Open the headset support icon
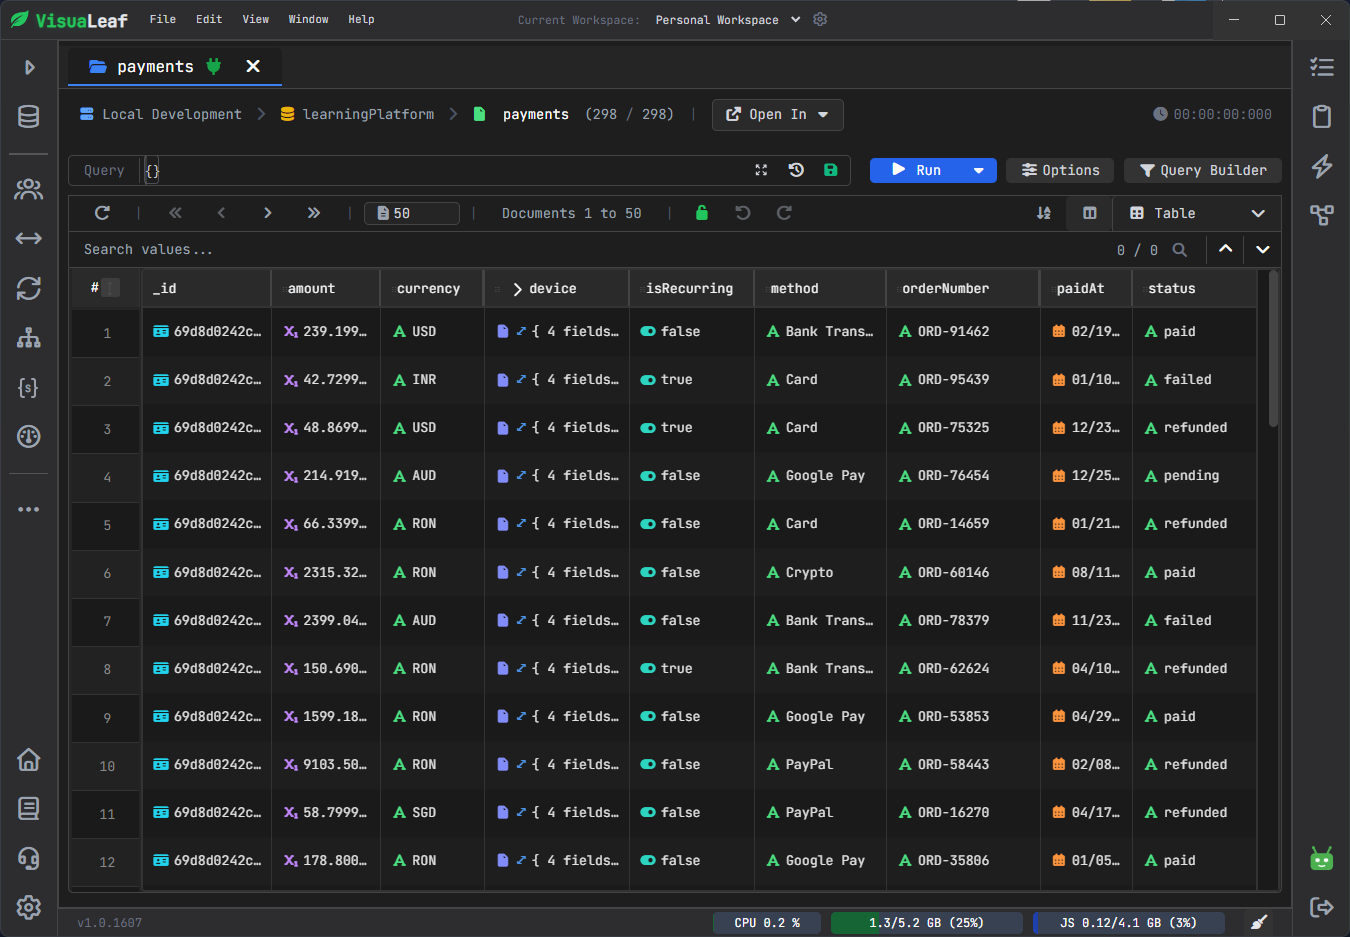This screenshot has width=1350, height=937. click(x=29, y=858)
